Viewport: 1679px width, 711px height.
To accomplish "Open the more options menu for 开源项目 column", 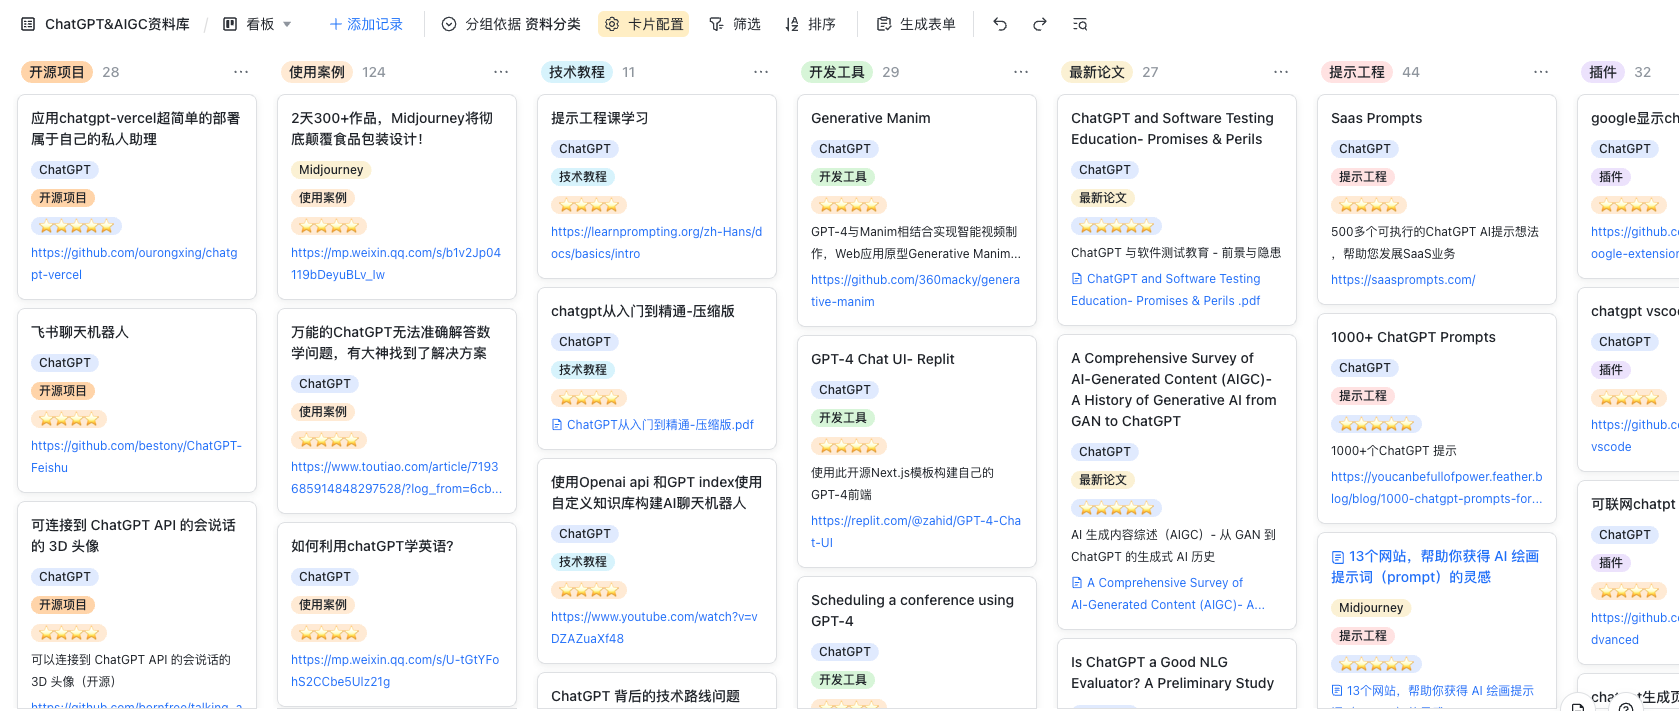I will coord(241,72).
